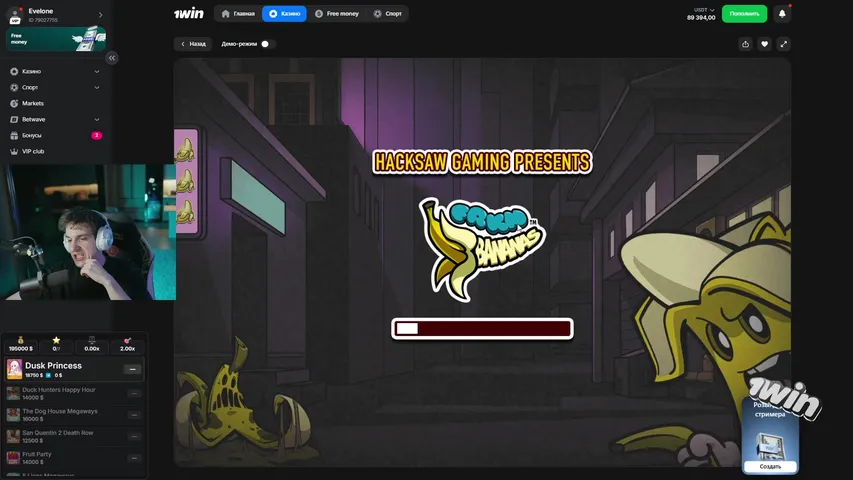Expand the Спорт sidebar section
The width and height of the screenshot is (853, 480).
pyautogui.click(x=97, y=87)
